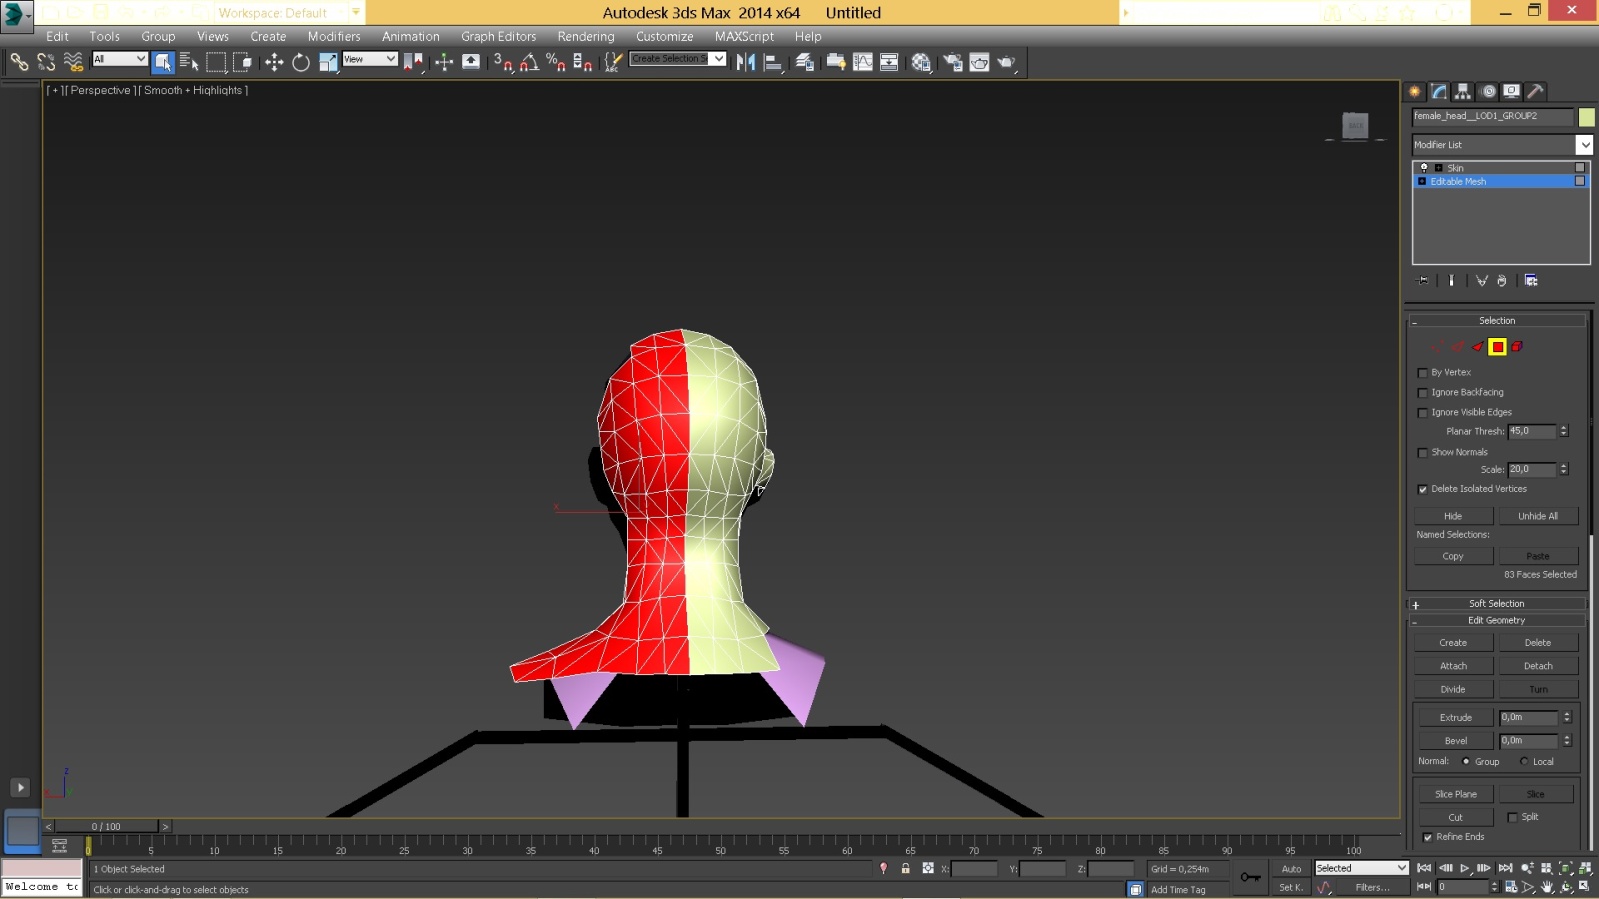1599x899 pixels.
Task: Select Element sub-object level cube
Action: pos(1517,347)
